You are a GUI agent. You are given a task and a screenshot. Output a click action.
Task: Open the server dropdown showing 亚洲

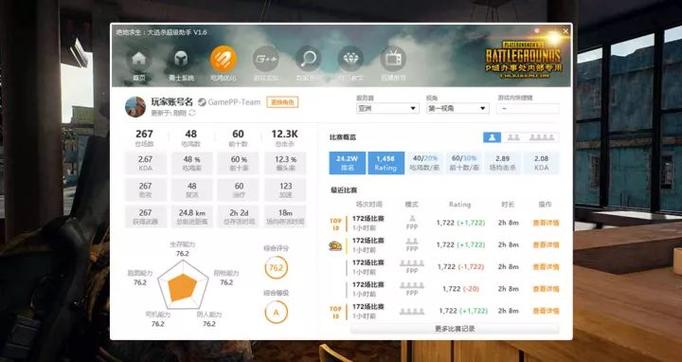point(388,108)
